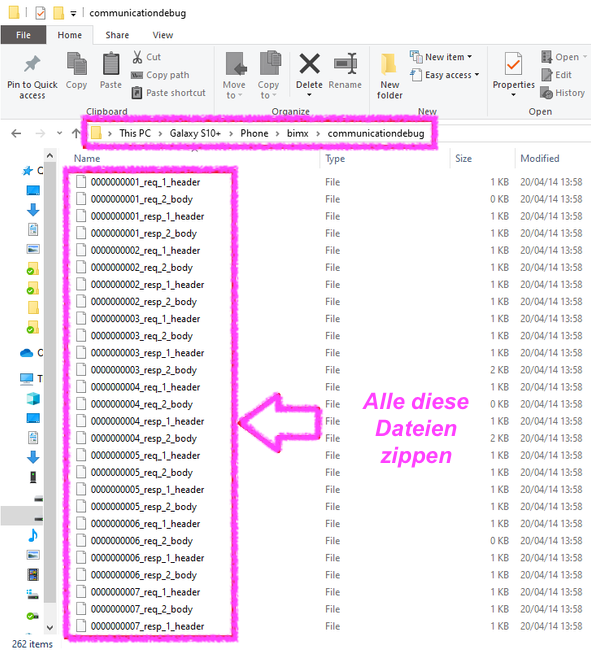
Task: Expand the Delete options arrow
Action: tap(309, 95)
